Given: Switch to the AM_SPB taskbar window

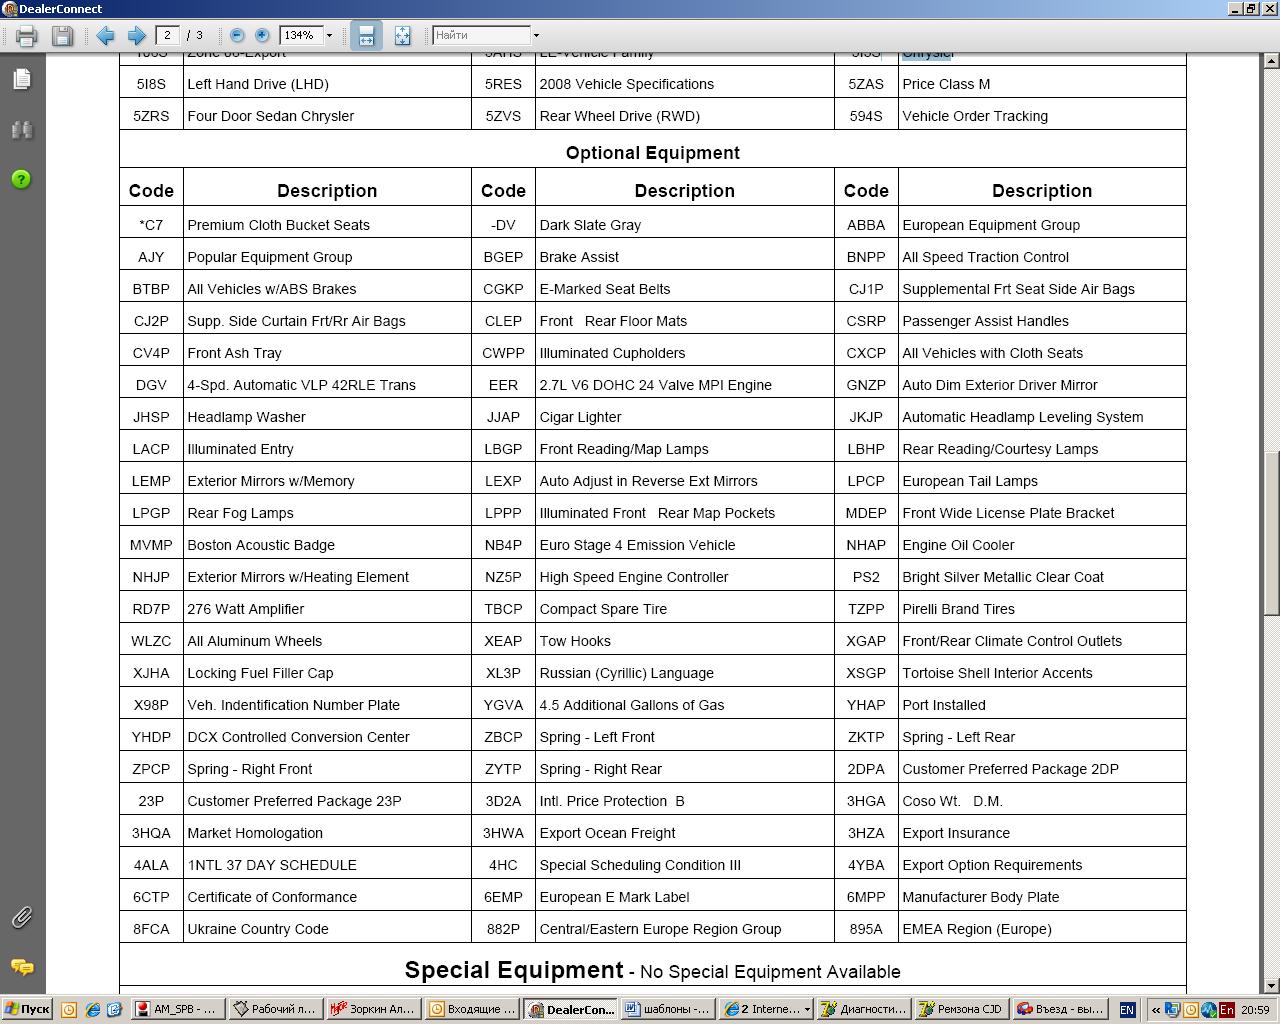Looking at the screenshot, I should [x=177, y=1010].
